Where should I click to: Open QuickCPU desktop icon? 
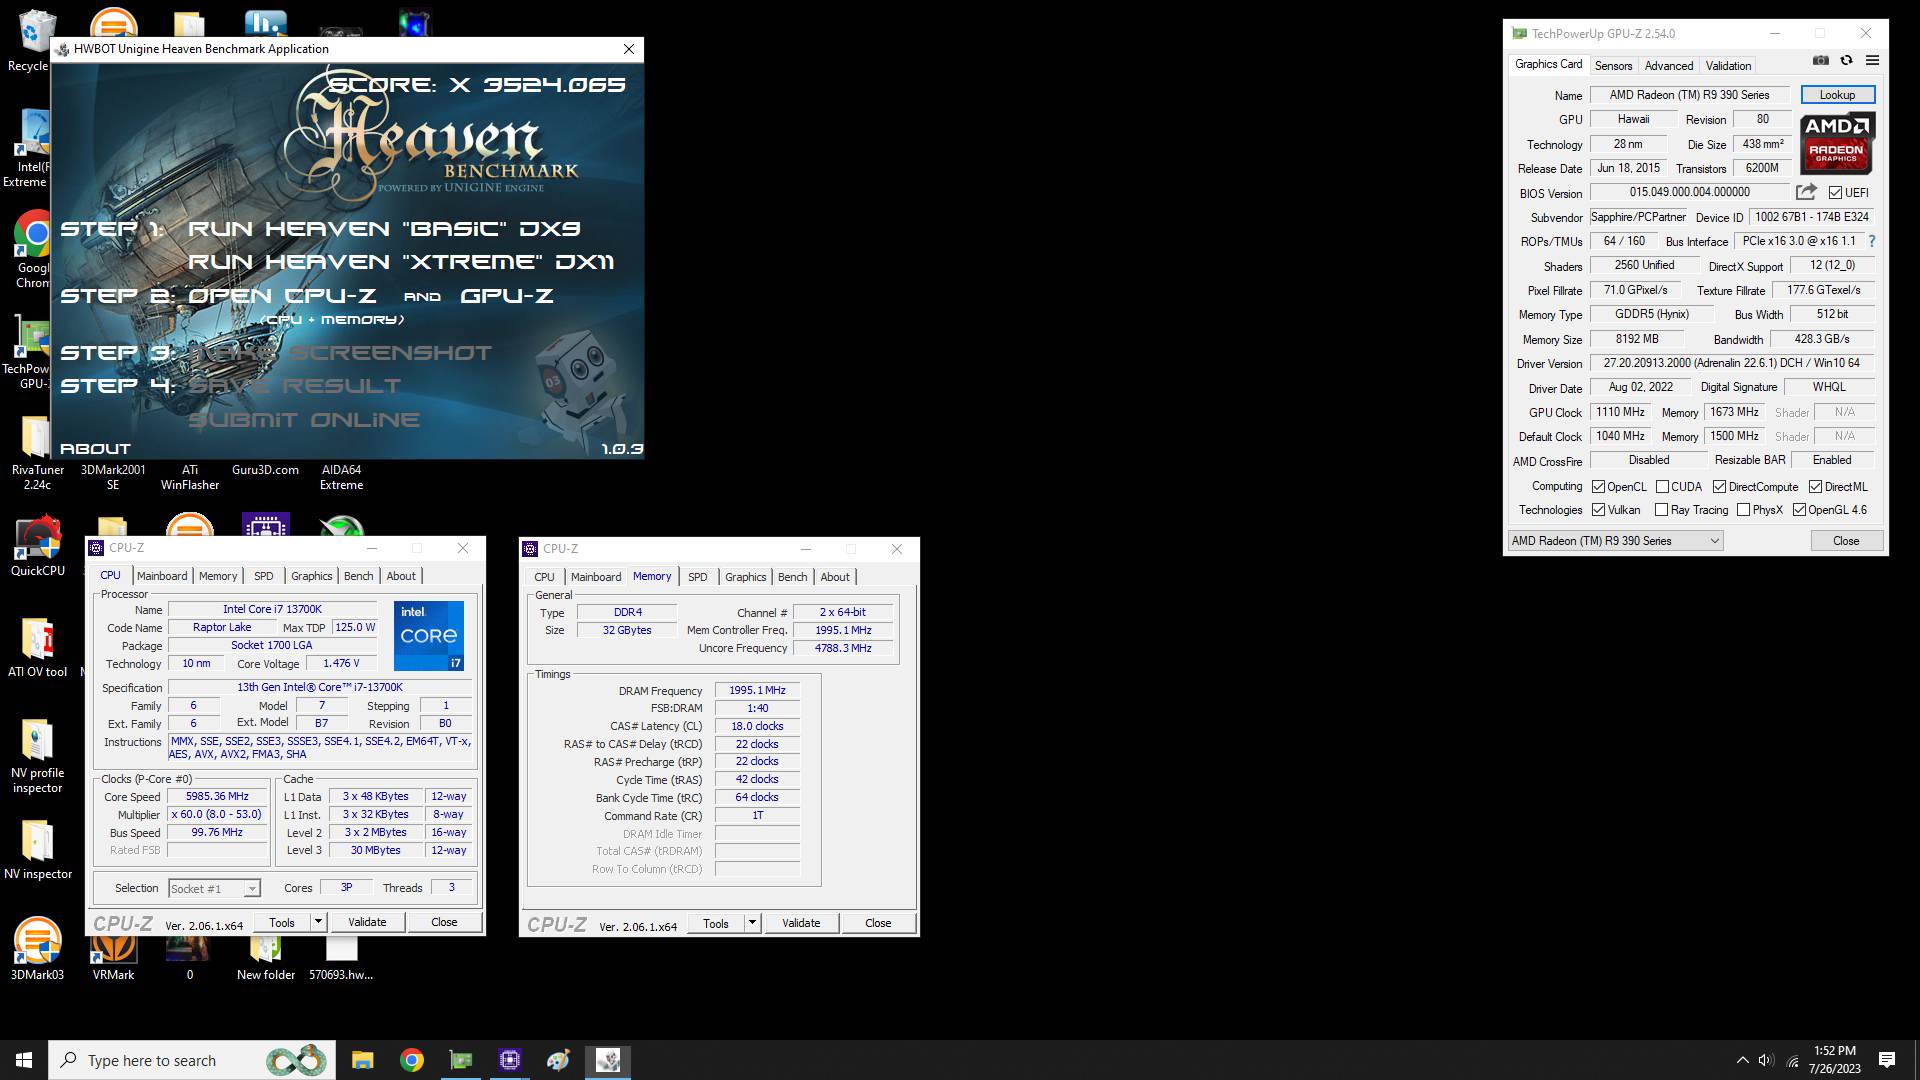[x=37, y=547]
